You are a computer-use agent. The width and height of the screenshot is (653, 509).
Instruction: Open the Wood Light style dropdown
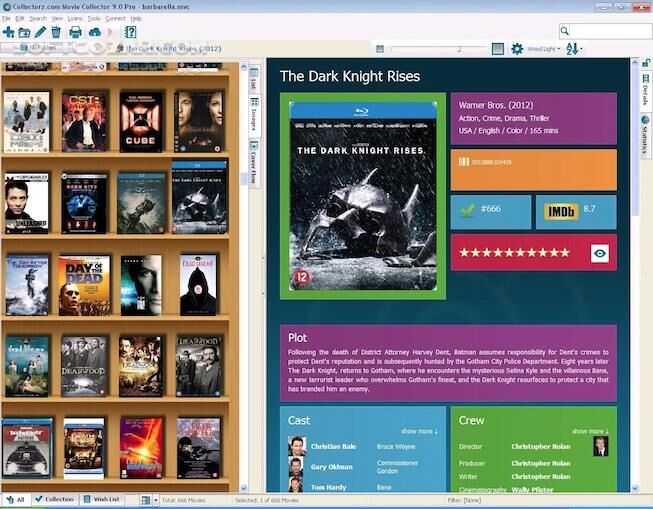click(x=543, y=49)
